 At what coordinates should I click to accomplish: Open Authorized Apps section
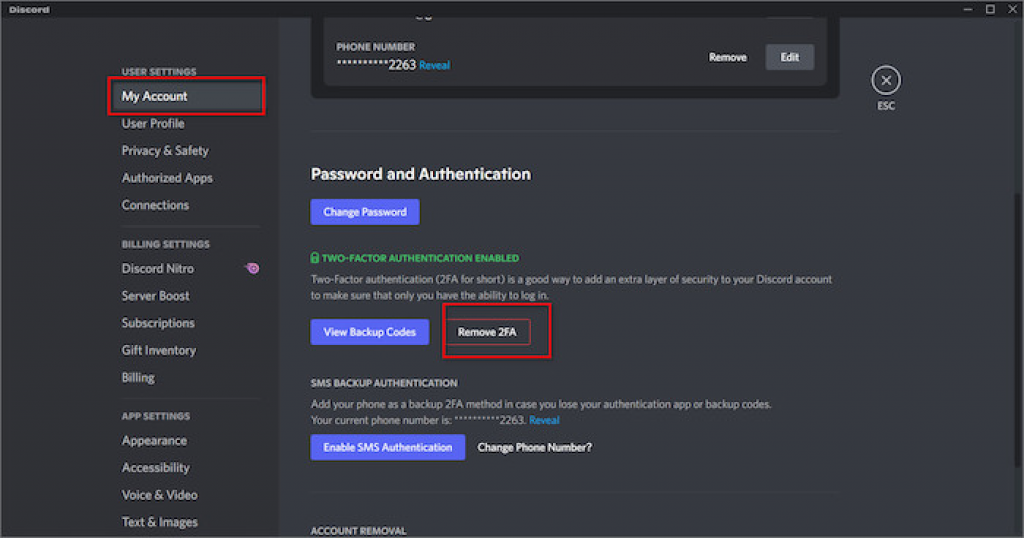tap(167, 178)
